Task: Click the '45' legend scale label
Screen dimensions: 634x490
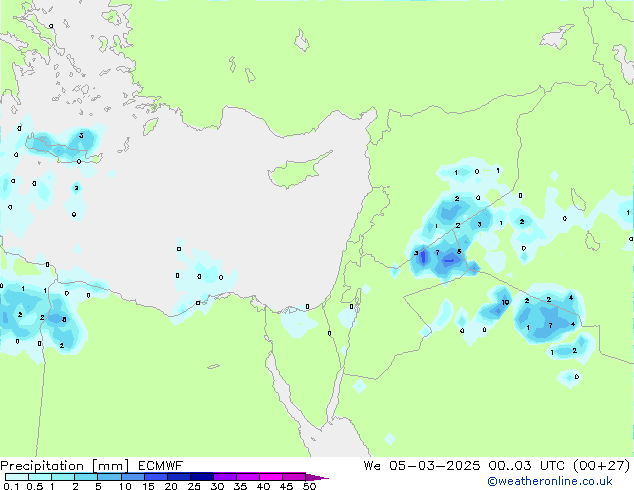Action: pos(286,486)
